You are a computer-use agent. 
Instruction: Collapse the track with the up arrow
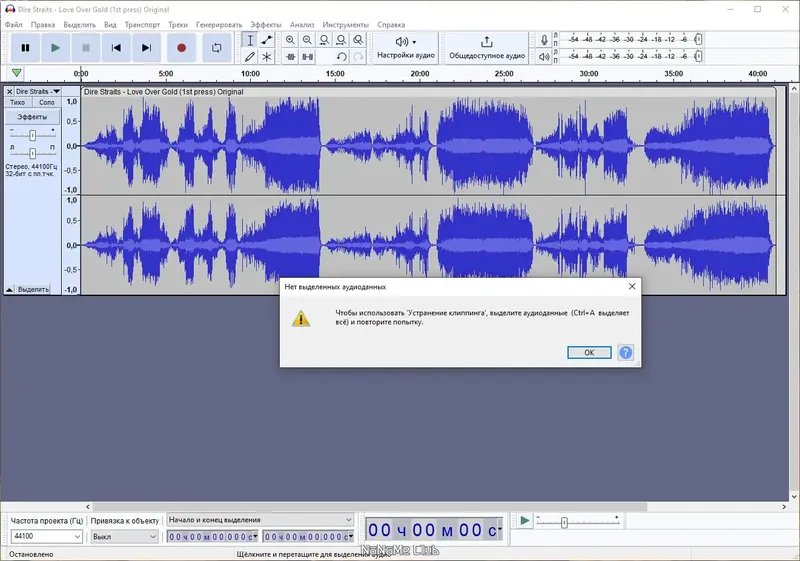point(9,290)
